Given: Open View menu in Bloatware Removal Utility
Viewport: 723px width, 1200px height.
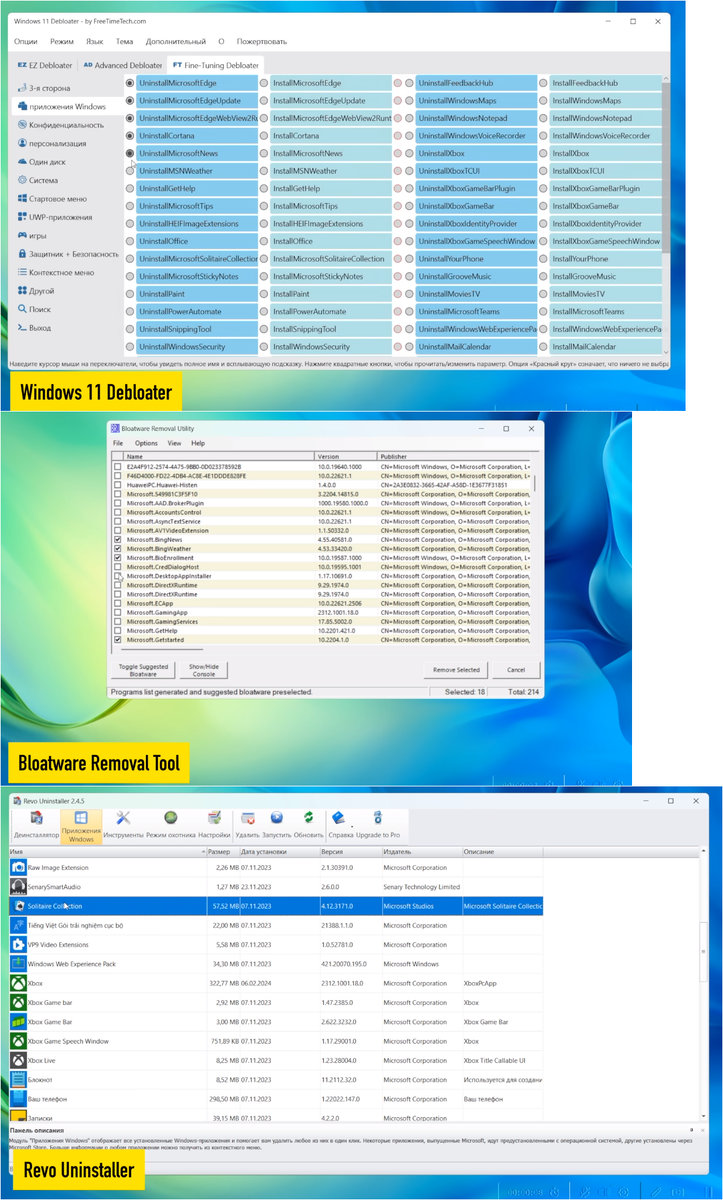Looking at the screenshot, I should pyautogui.click(x=174, y=443).
